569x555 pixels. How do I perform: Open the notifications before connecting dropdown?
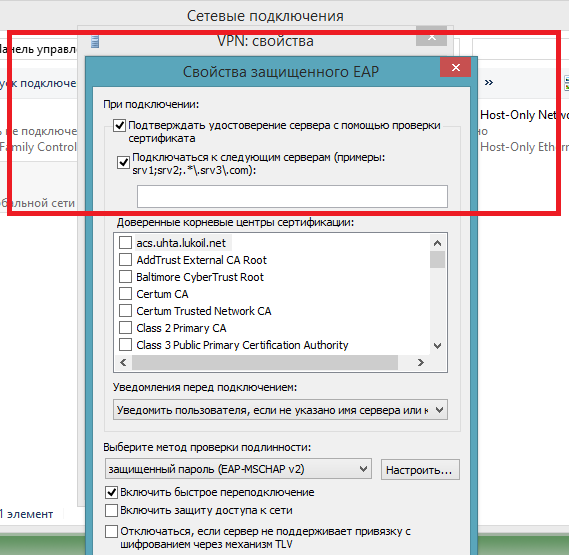[280, 410]
